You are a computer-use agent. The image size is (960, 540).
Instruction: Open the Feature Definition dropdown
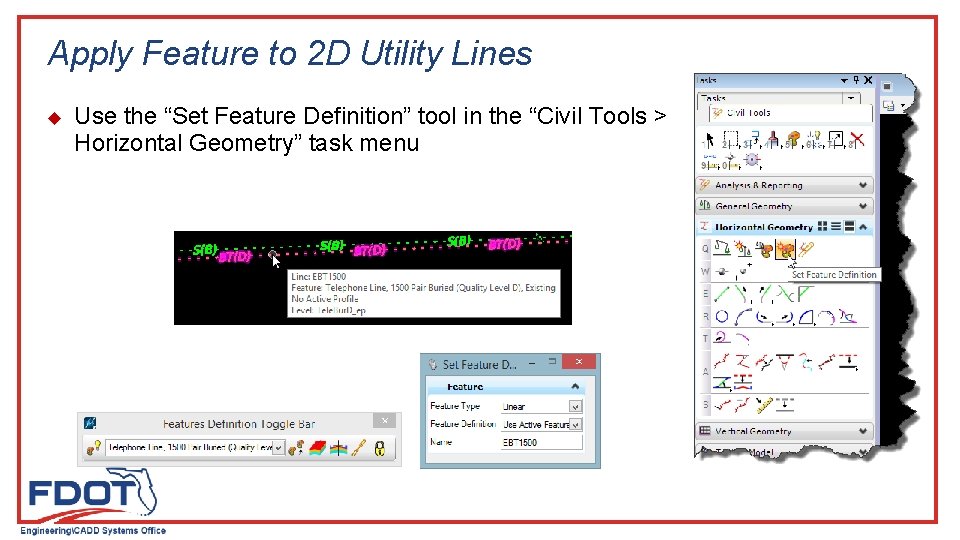[x=575, y=424]
